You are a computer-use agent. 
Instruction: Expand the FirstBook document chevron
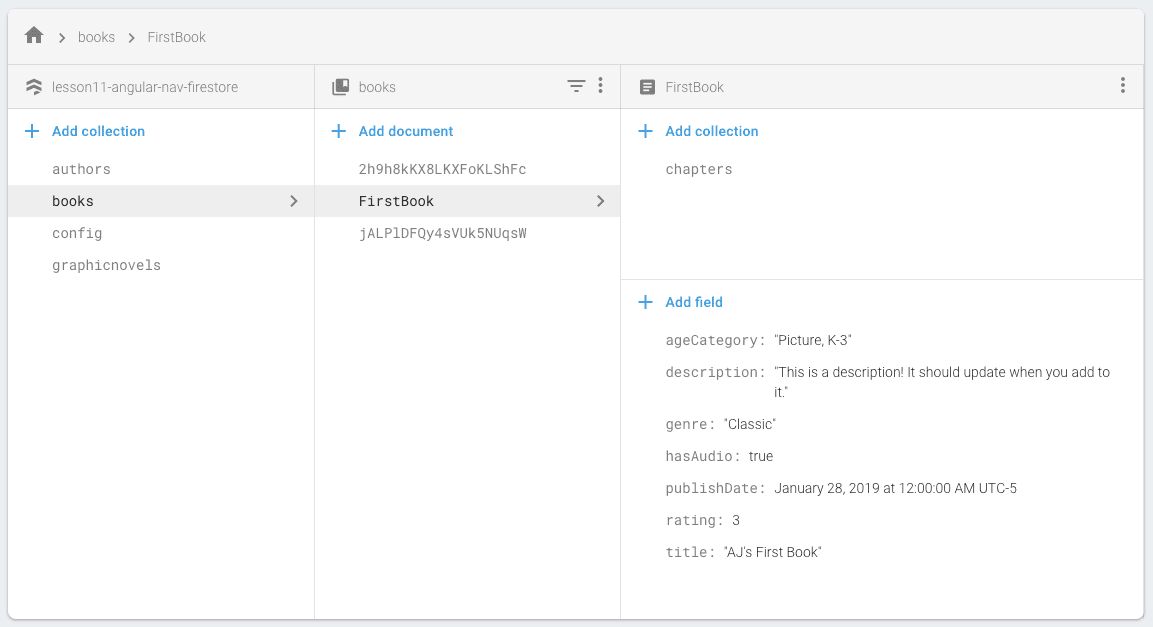click(600, 201)
